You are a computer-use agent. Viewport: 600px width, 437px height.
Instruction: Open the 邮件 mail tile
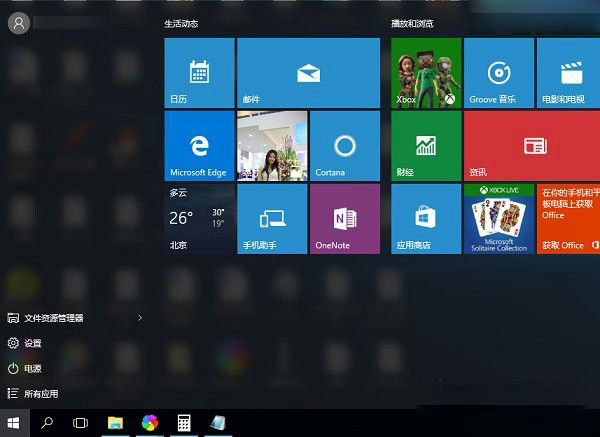click(308, 73)
